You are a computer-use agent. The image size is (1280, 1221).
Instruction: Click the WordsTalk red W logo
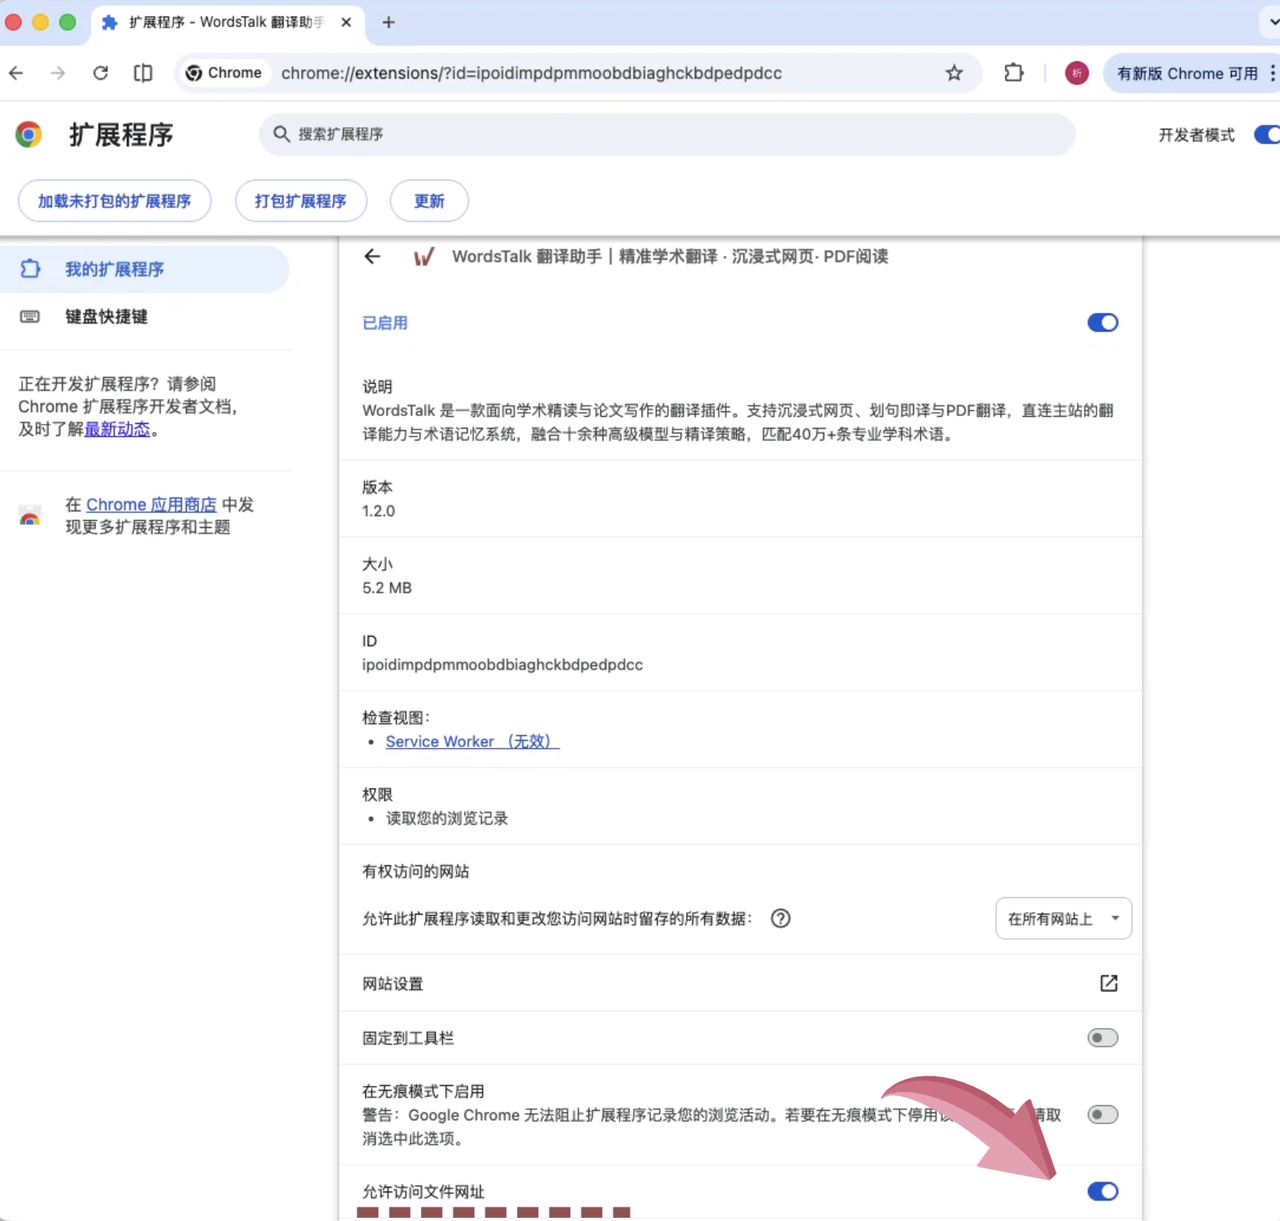point(424,257)
